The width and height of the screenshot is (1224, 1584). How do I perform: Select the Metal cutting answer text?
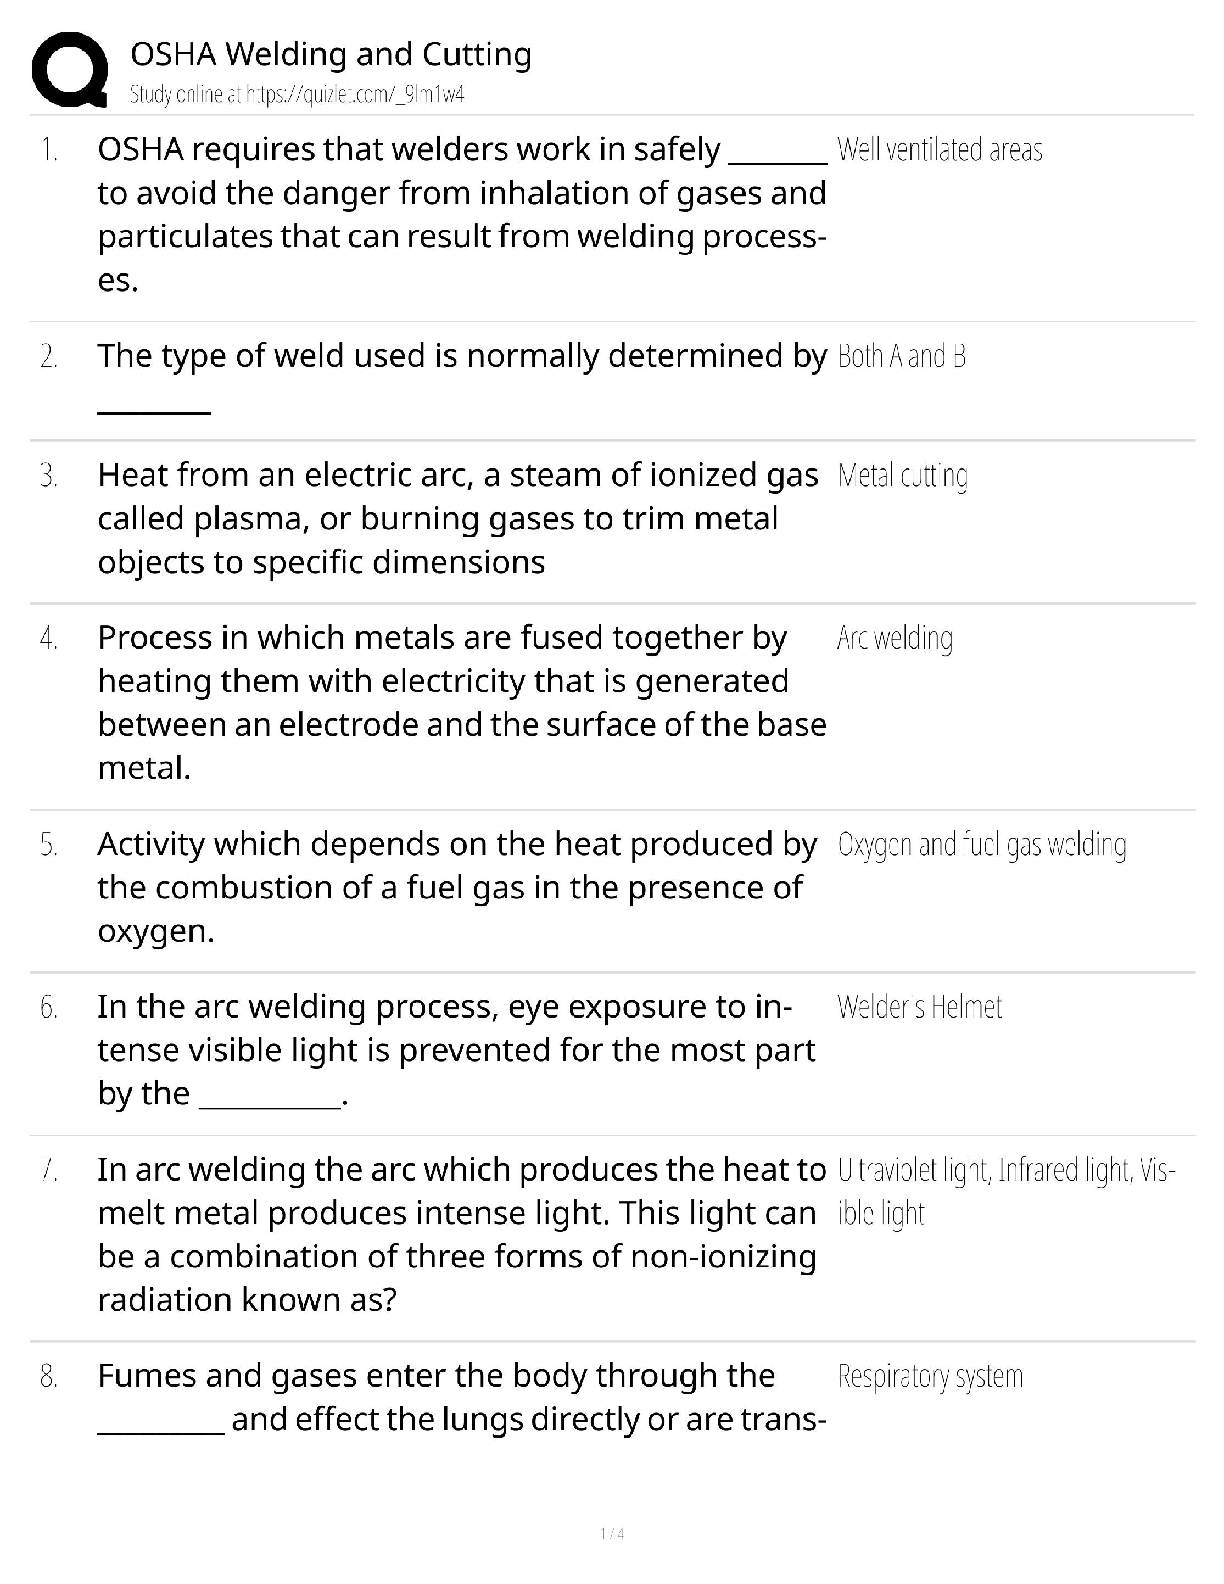pos(902,476)
